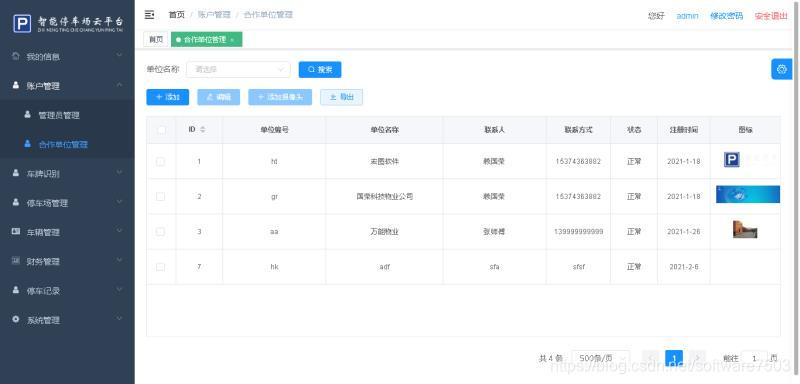This screenshot has height=384, width=800.
Task: Click 首页 in the breadcrumb
Action: 177,15
